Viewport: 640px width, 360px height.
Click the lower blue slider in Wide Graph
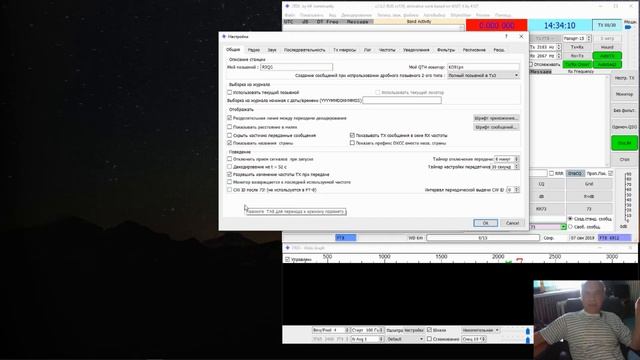(528, 340)
